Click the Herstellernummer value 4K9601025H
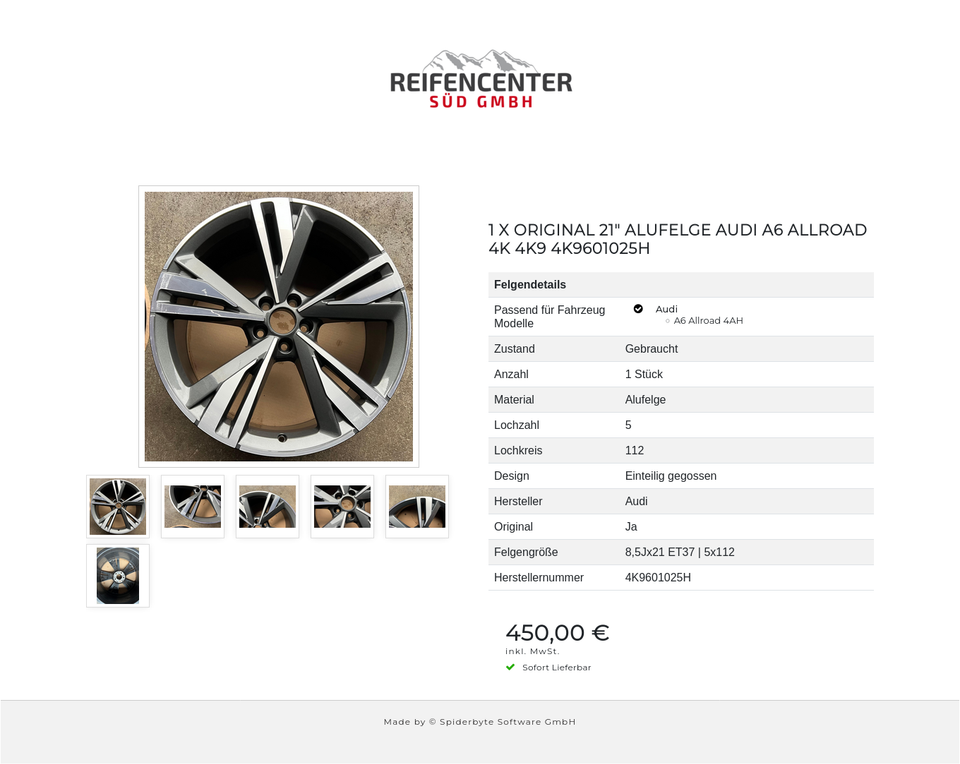This screenshot has height=764, width=960. coord(658,577)
